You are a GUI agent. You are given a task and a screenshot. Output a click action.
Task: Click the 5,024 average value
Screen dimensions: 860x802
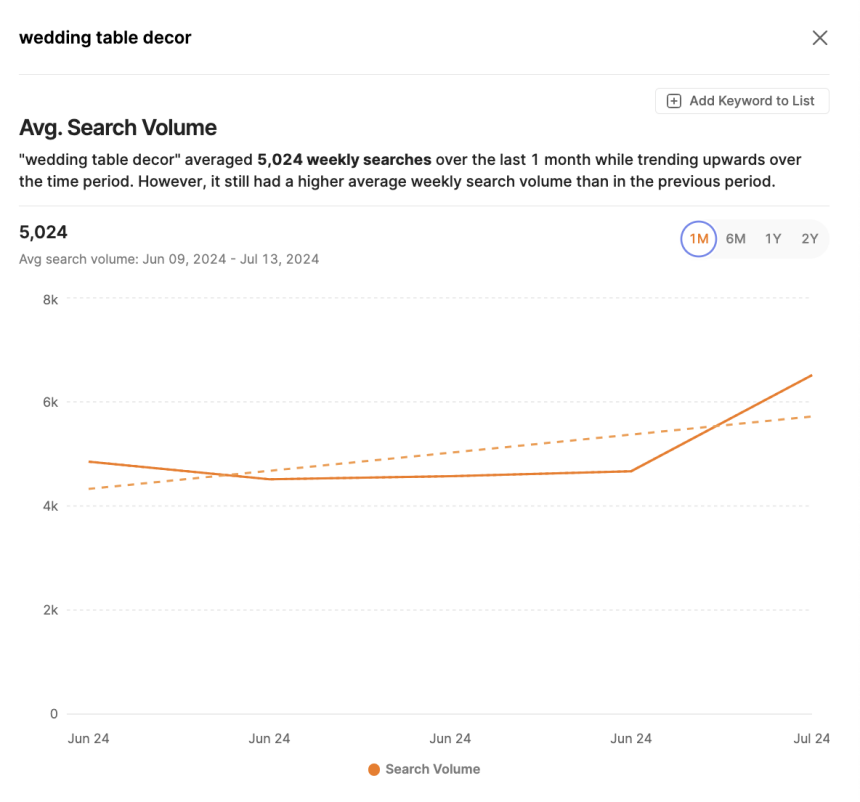pyautogui.click(x=43, y=232)
